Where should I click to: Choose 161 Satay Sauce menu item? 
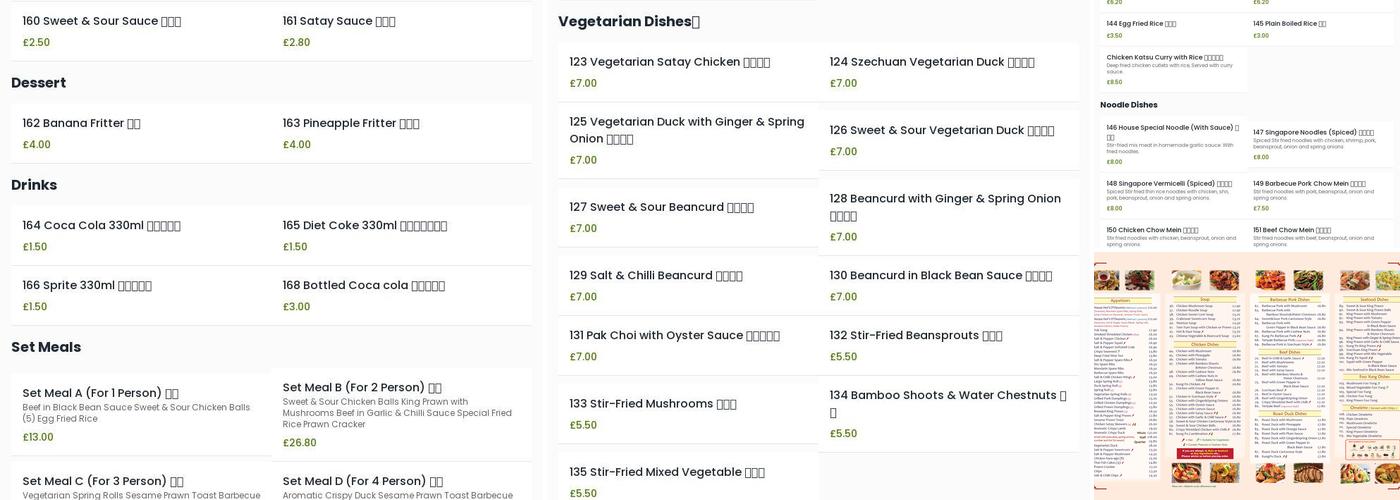[x=338, y=21]
